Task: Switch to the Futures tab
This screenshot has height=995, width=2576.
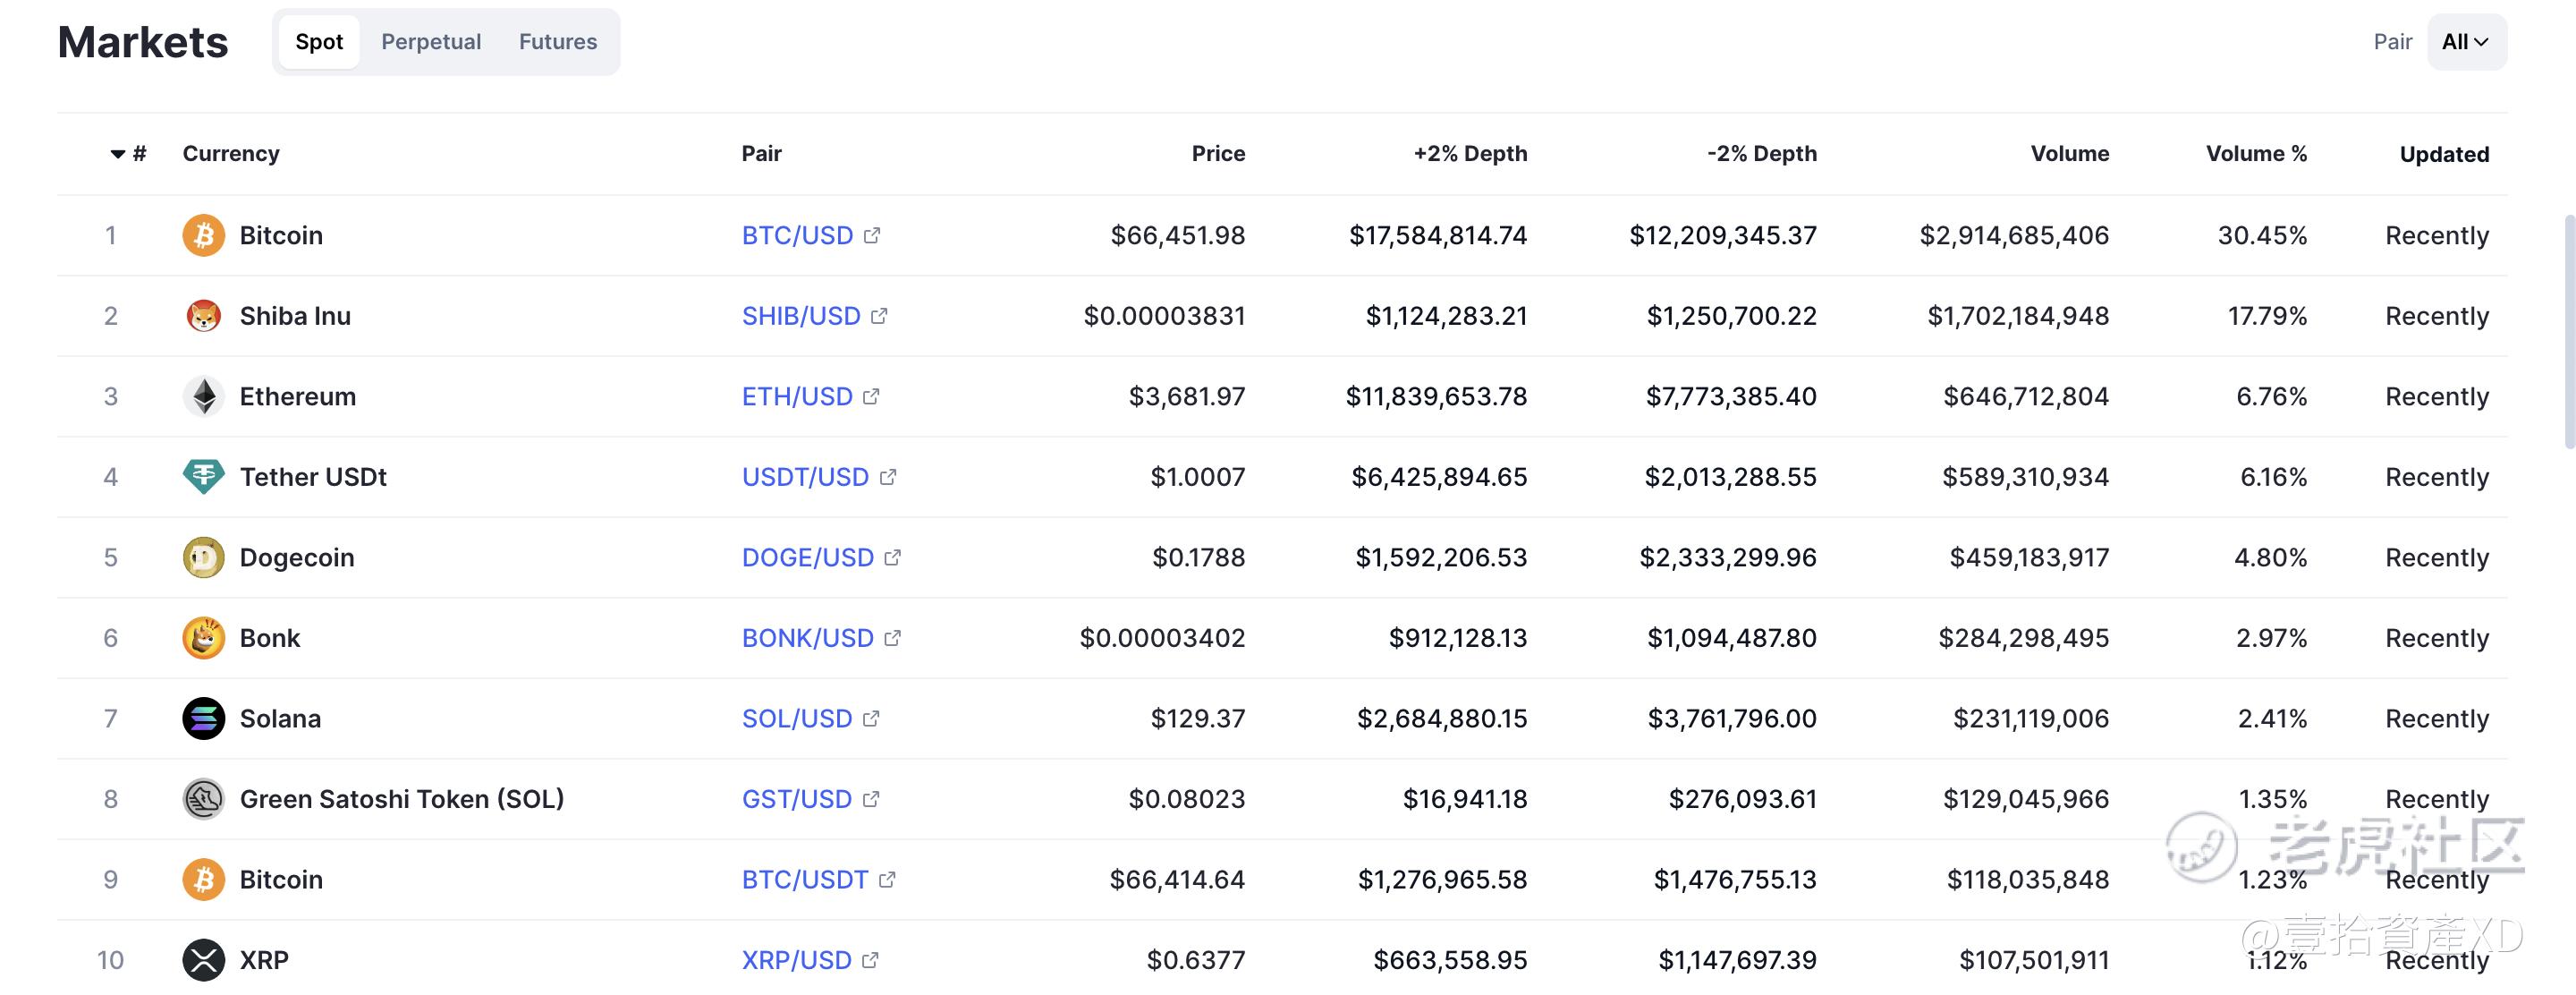Action: pos(558,42)
